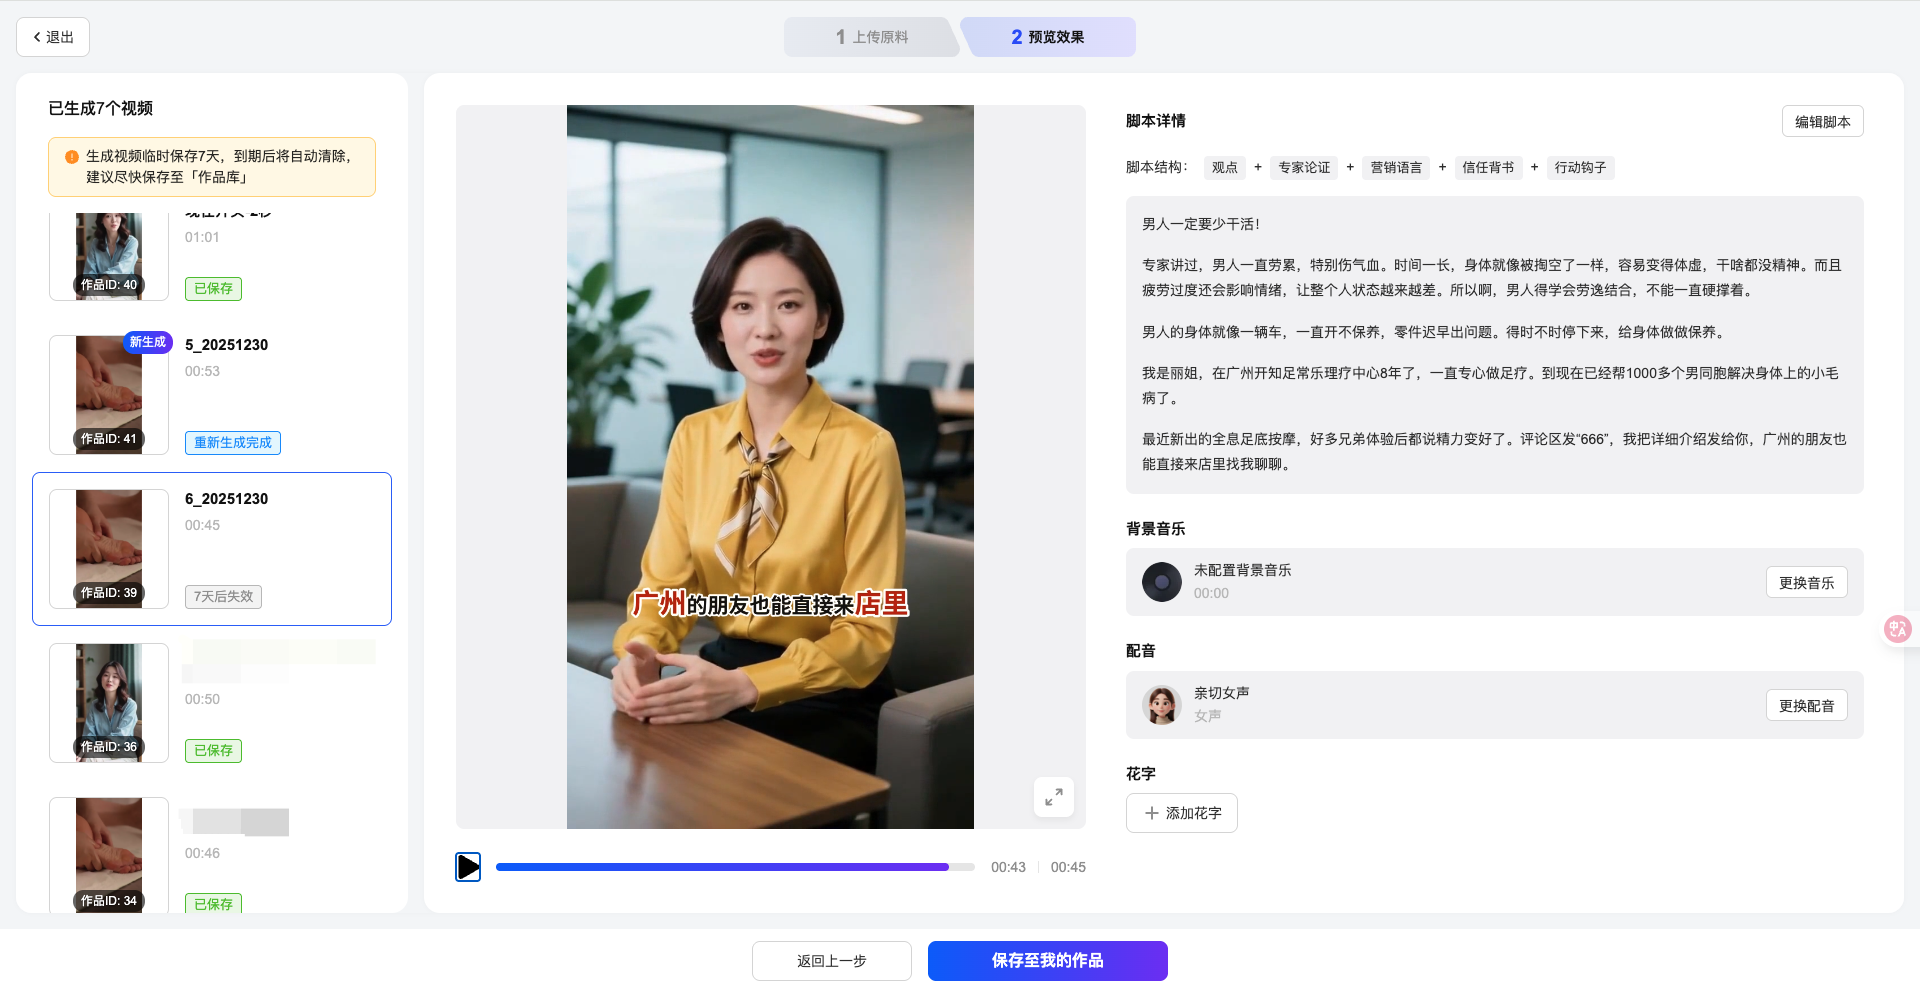Select step 2 预览效果 tab
This screenshot has height=993, width=1920.
(1047, 37)
